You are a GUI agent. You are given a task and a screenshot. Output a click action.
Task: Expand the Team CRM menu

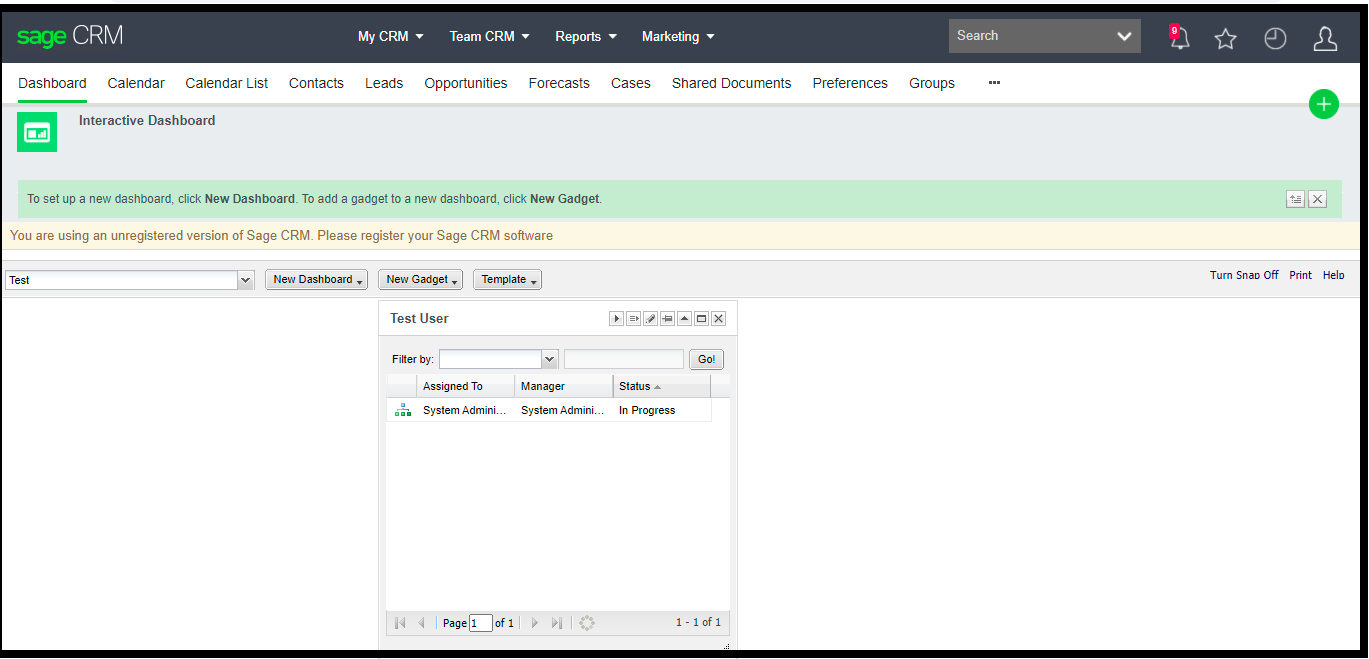(x=490, y=36)
